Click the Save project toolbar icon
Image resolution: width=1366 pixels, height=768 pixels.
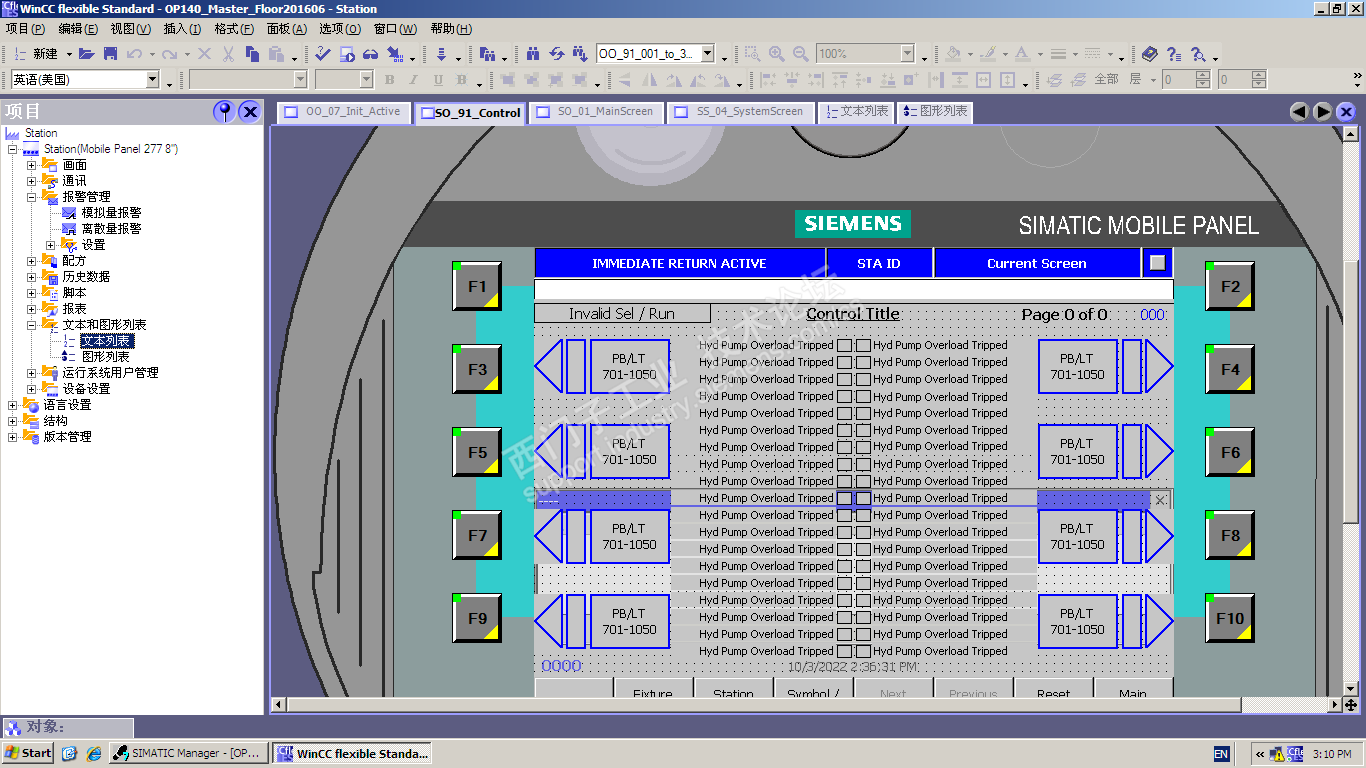[110, 54]
